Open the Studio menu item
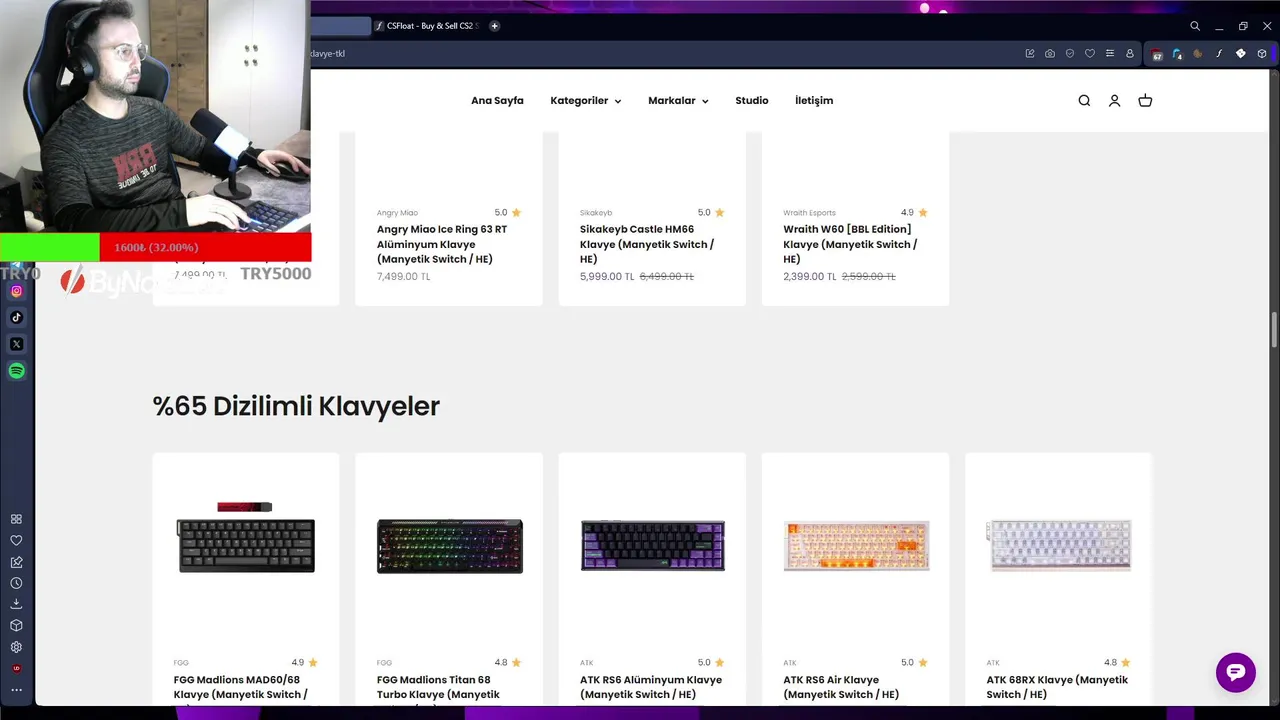The image size is (1280, 720). tap(752, 101)
